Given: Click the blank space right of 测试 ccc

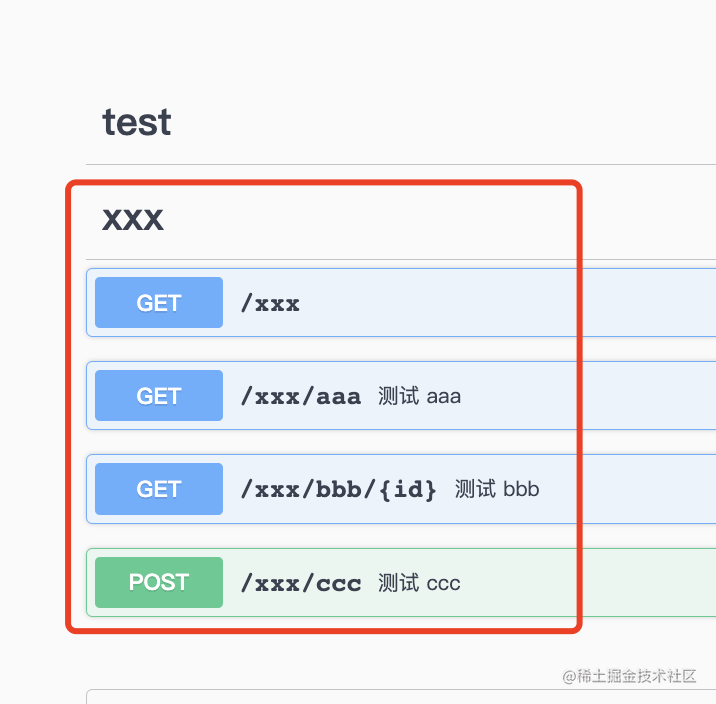Looking at the screenshot, I should tap(589, 583).
